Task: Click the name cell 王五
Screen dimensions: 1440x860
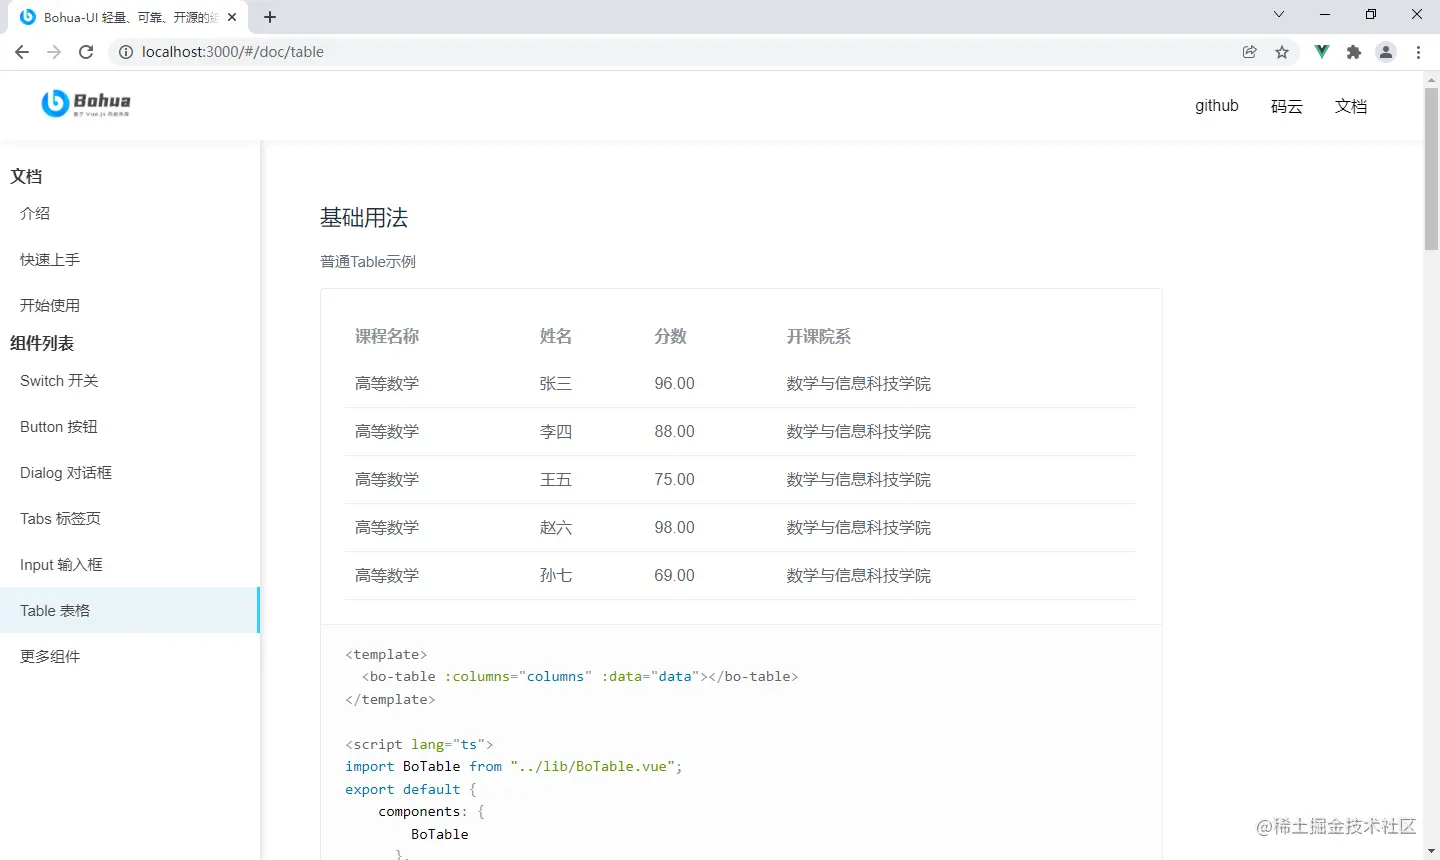Action: coord(556,480)
